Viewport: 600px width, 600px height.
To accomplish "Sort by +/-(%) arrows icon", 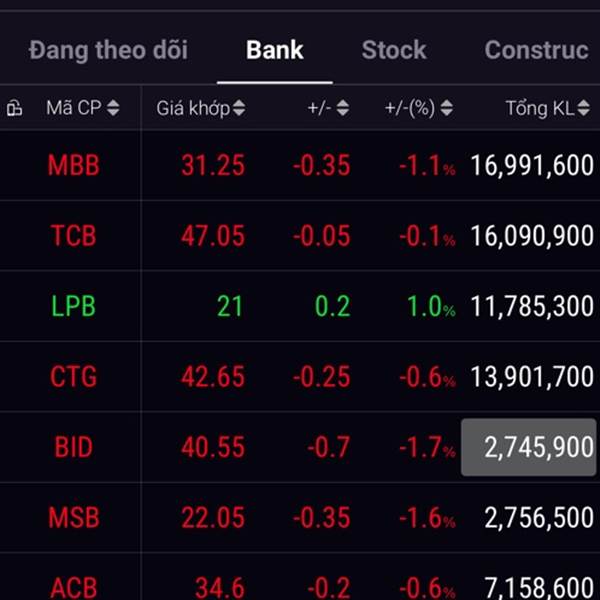I will pos(447,108).
